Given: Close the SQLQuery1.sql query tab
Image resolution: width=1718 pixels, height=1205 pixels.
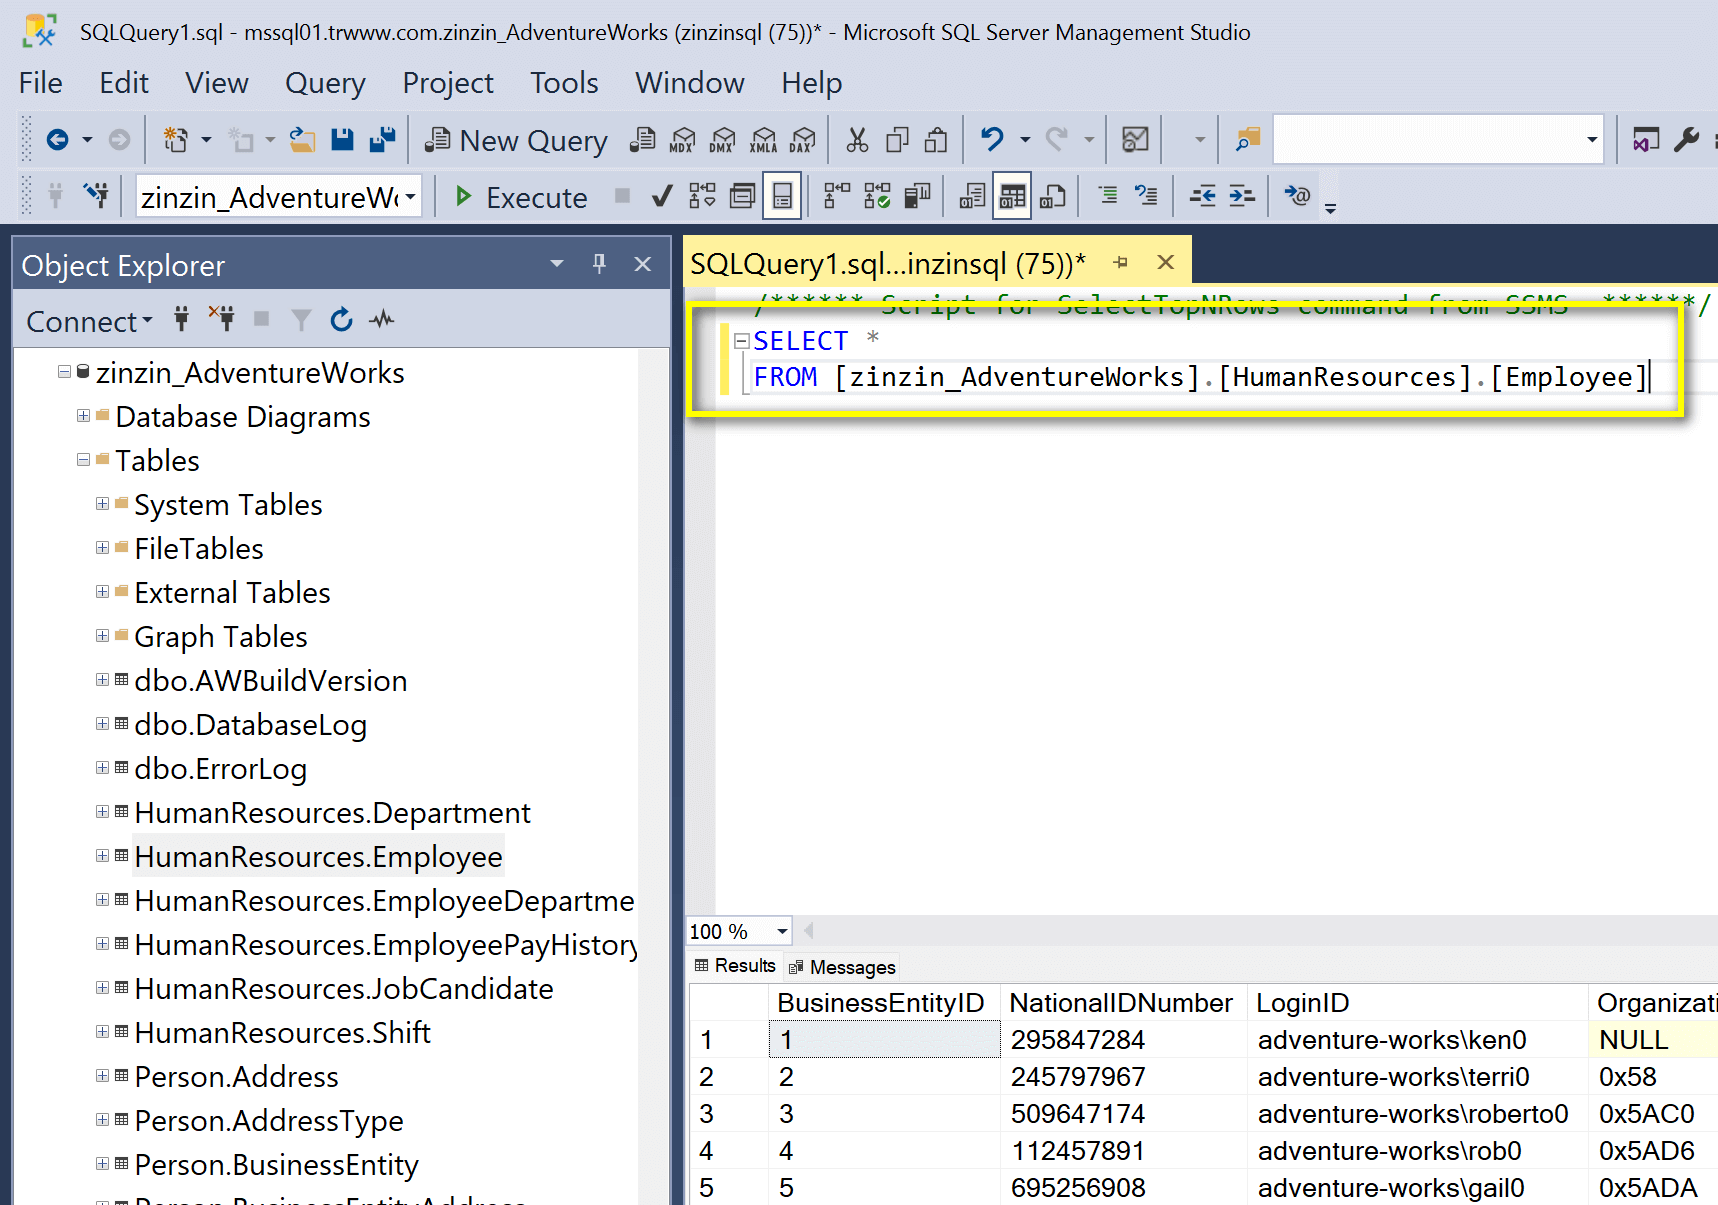Looking at the screenshot, I should pos(1165,262).
